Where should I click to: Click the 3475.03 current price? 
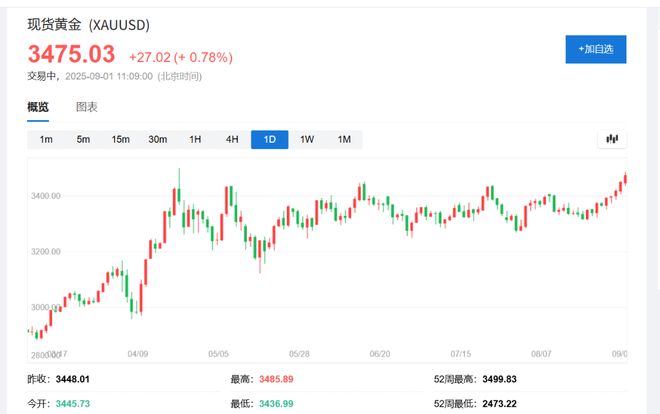71,53
